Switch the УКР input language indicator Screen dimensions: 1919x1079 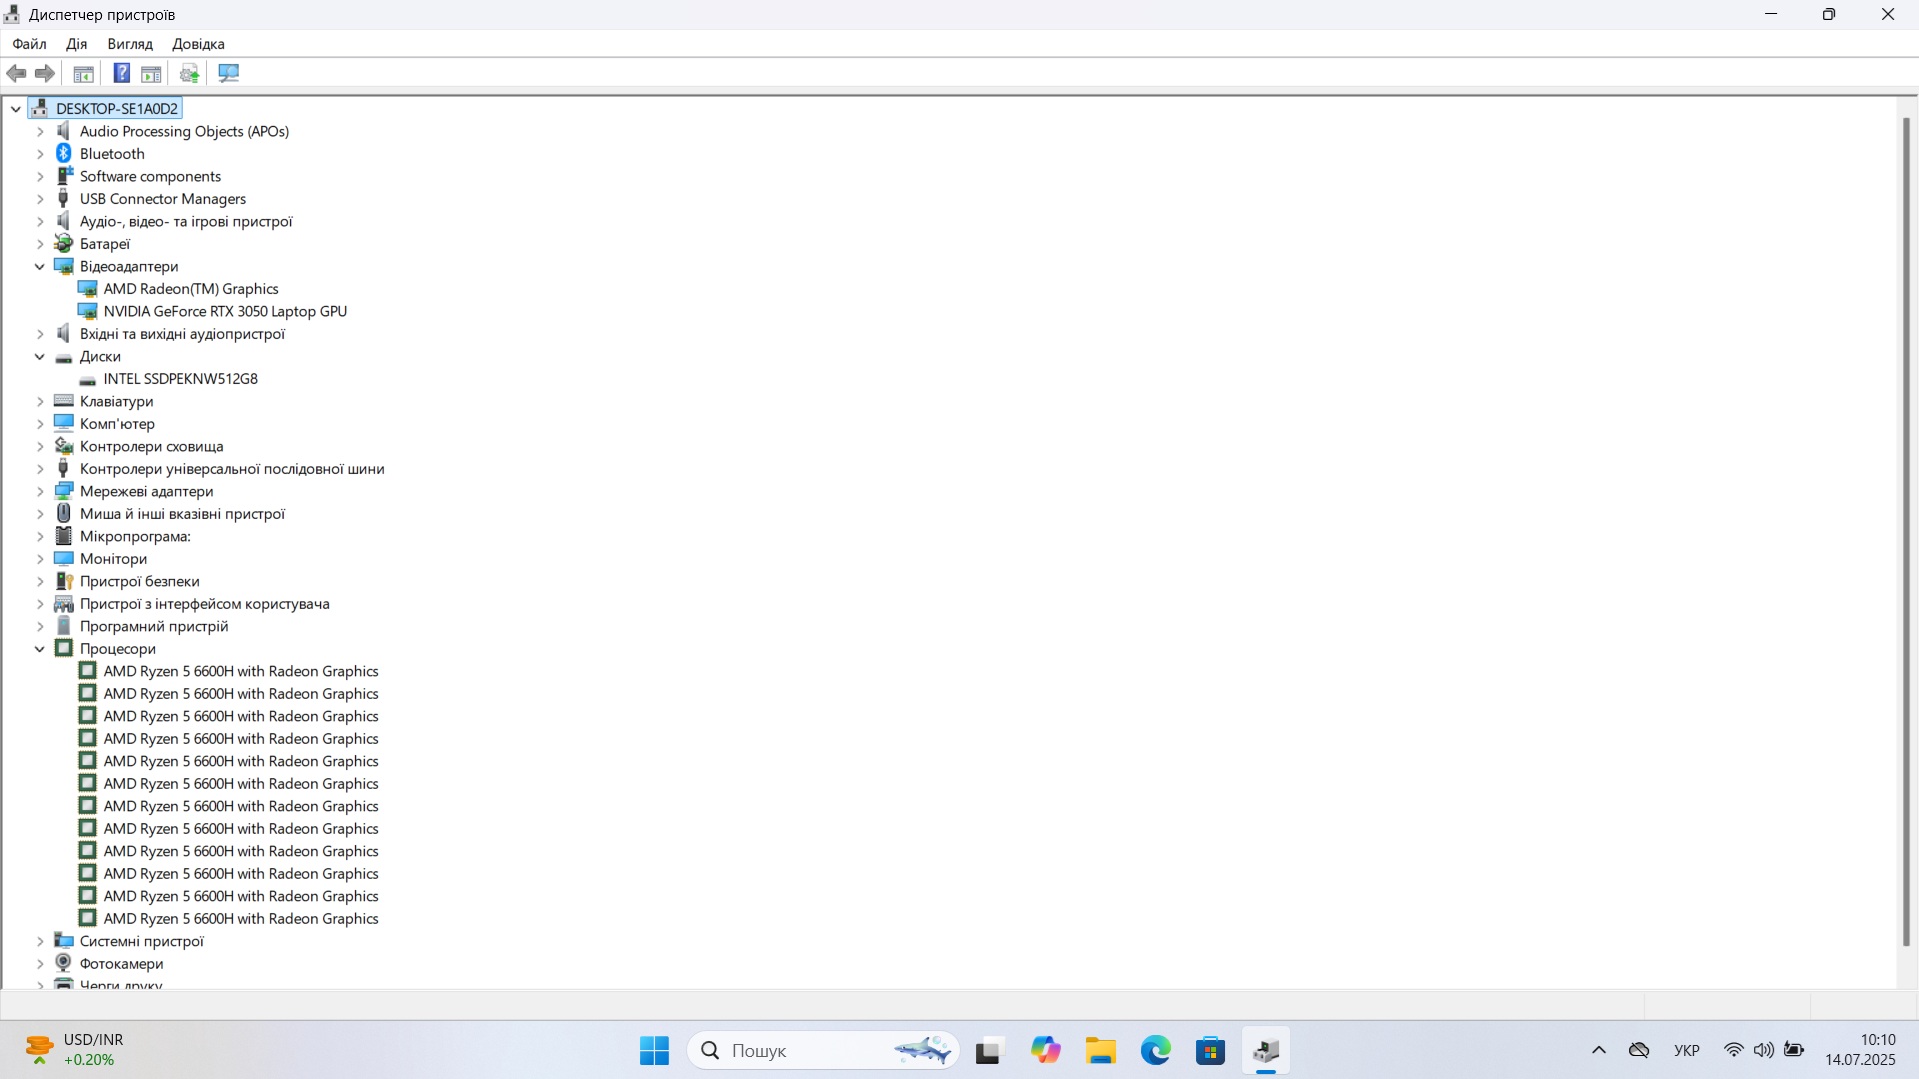[x=1687, y=1050]
